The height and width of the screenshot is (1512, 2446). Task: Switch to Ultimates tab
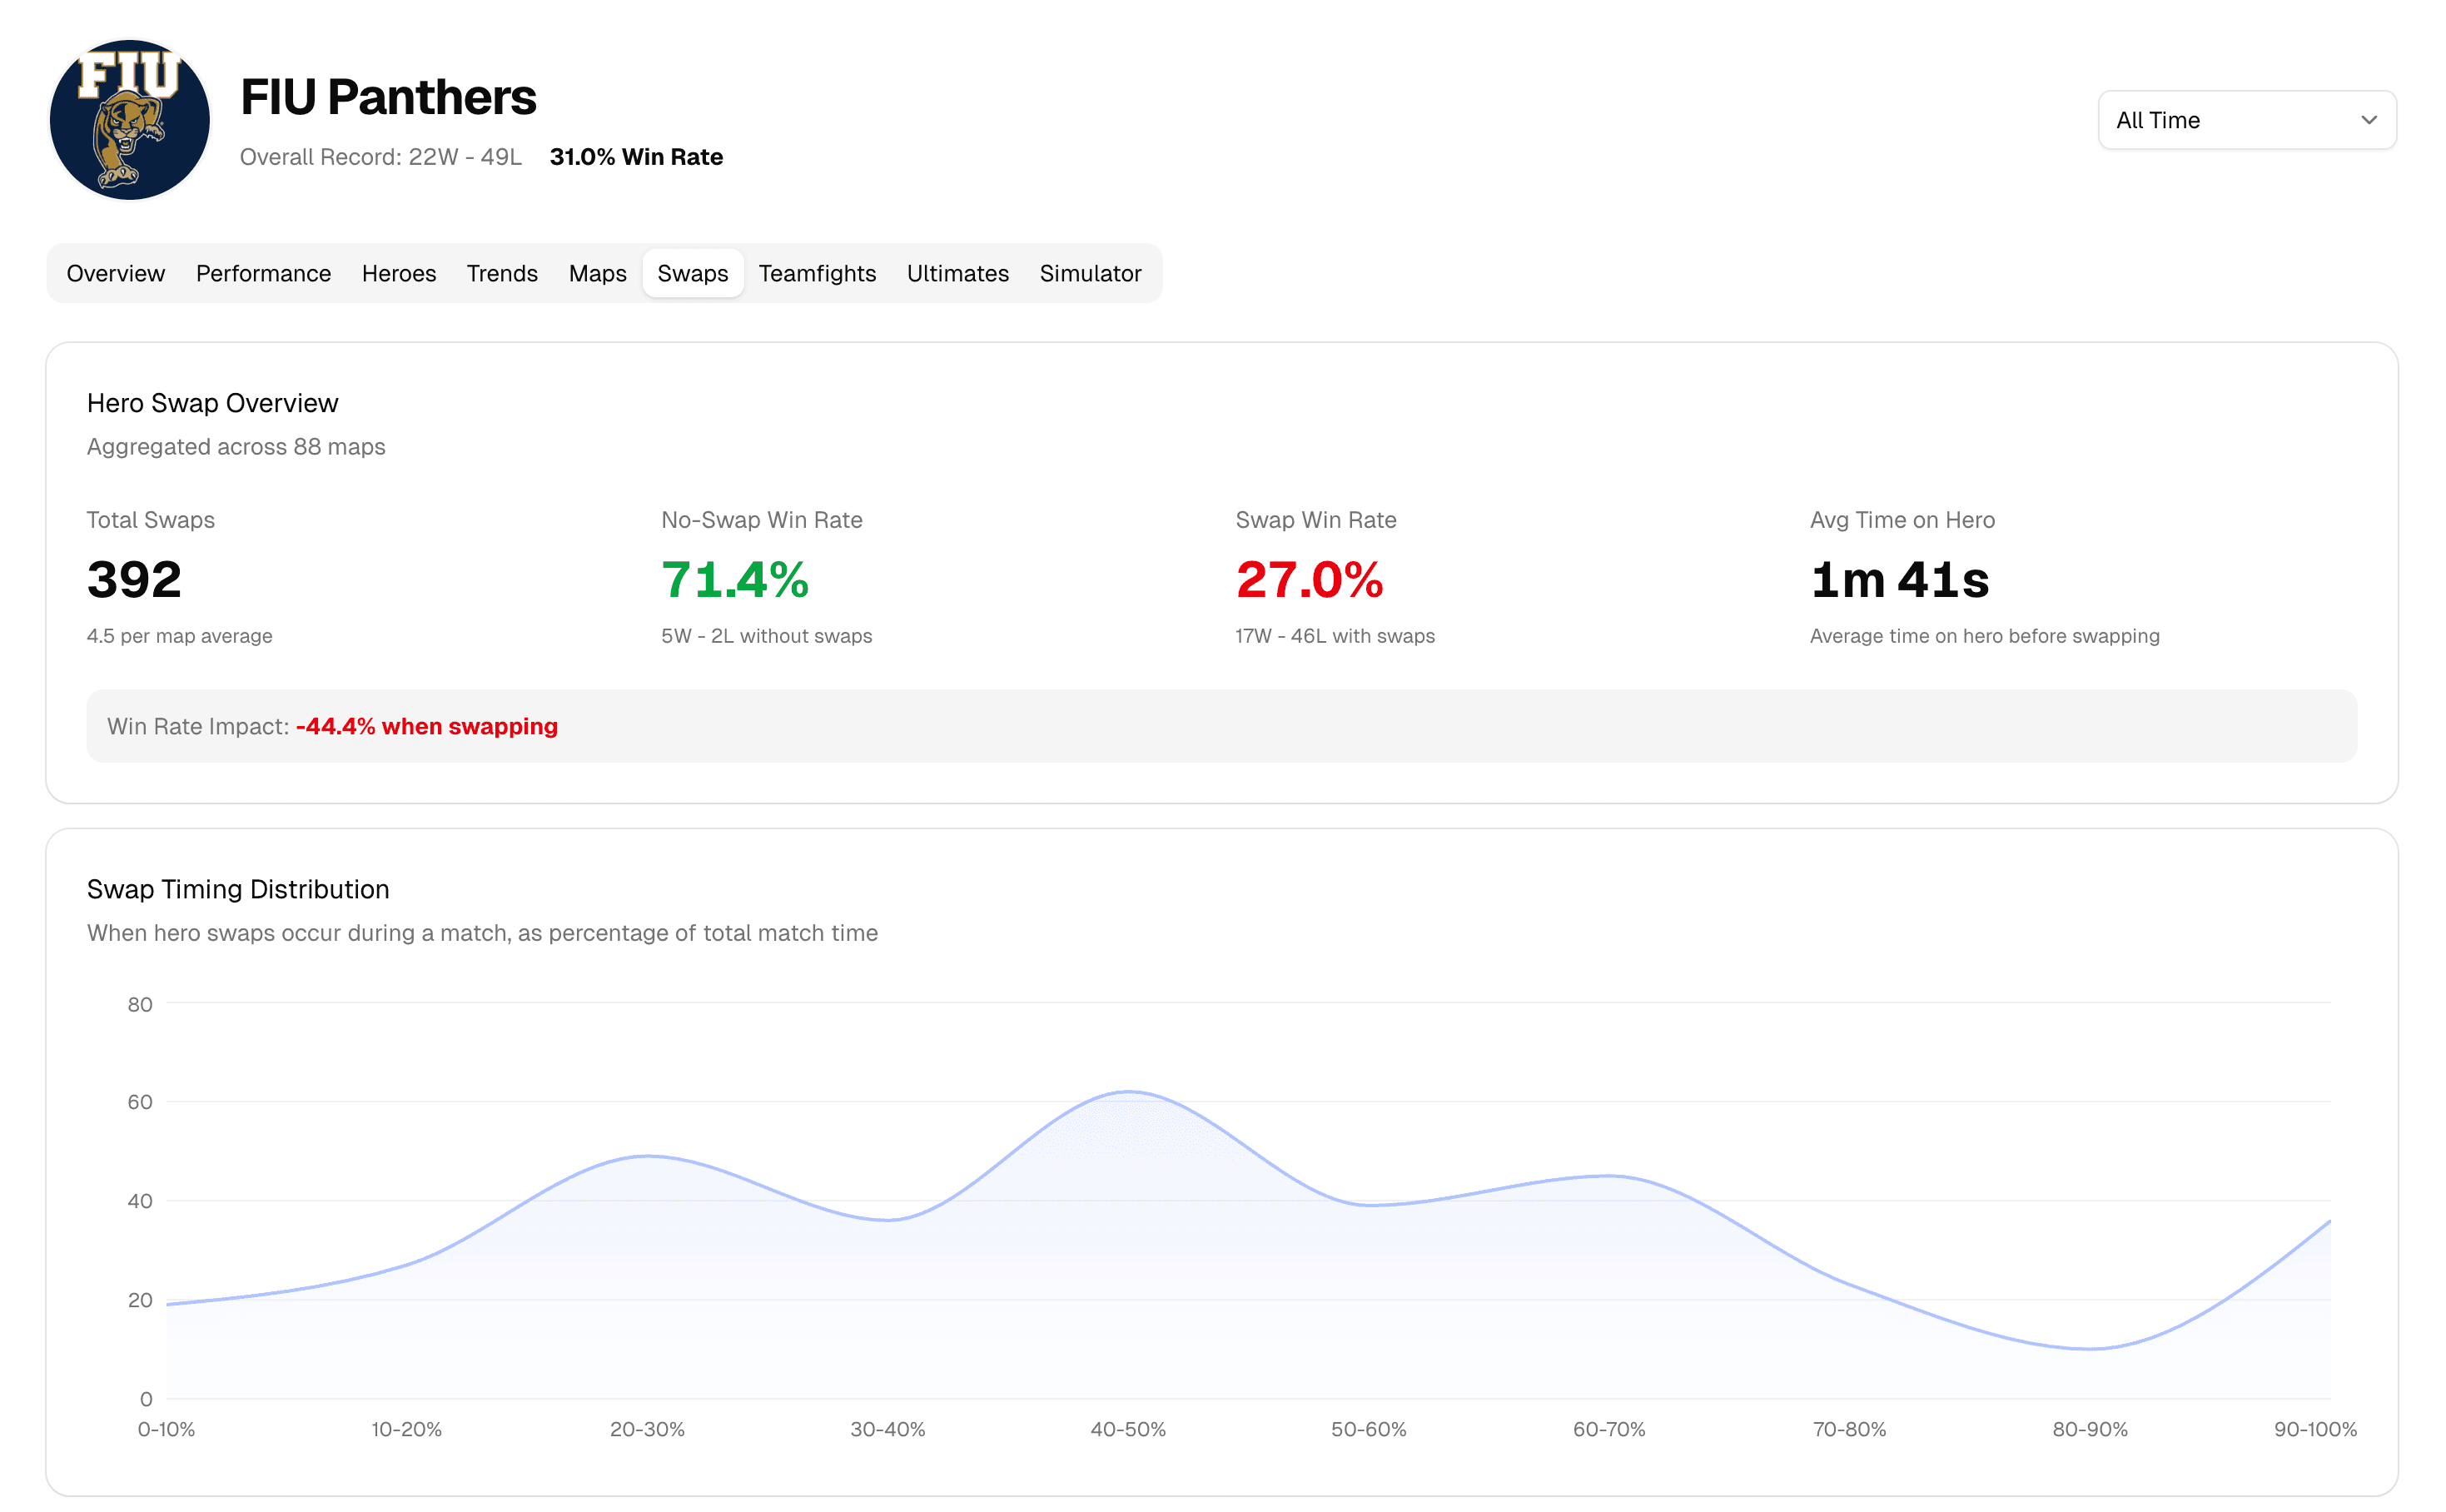(x=957, y=273)
